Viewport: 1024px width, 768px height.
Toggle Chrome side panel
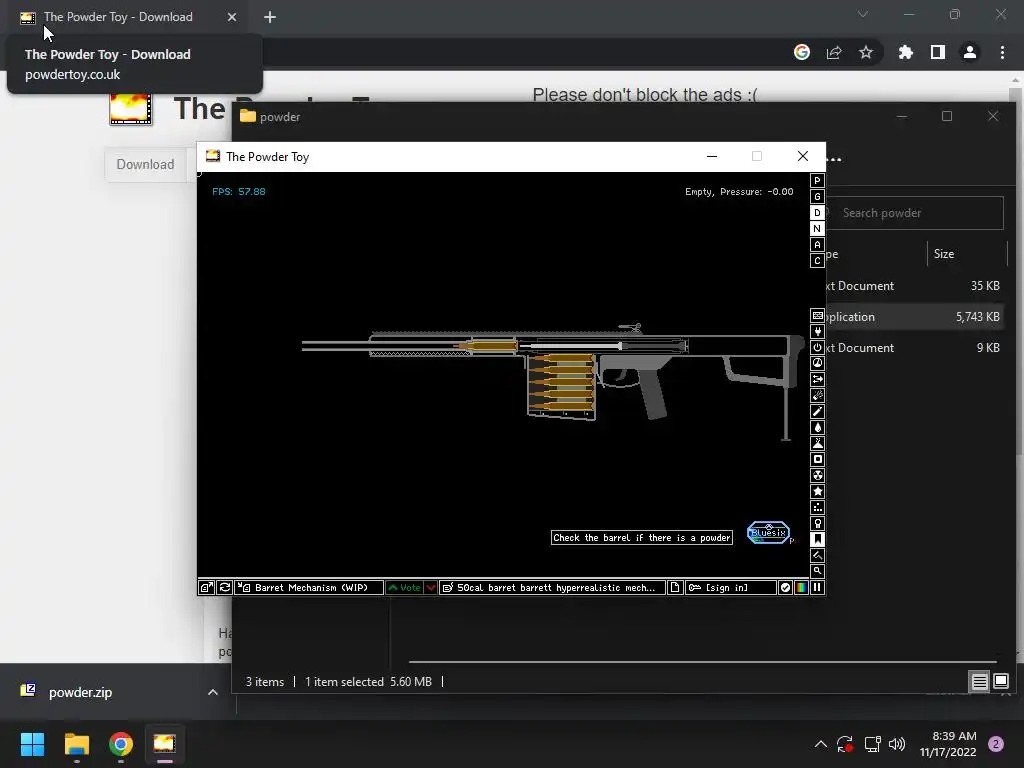(938, 52)
